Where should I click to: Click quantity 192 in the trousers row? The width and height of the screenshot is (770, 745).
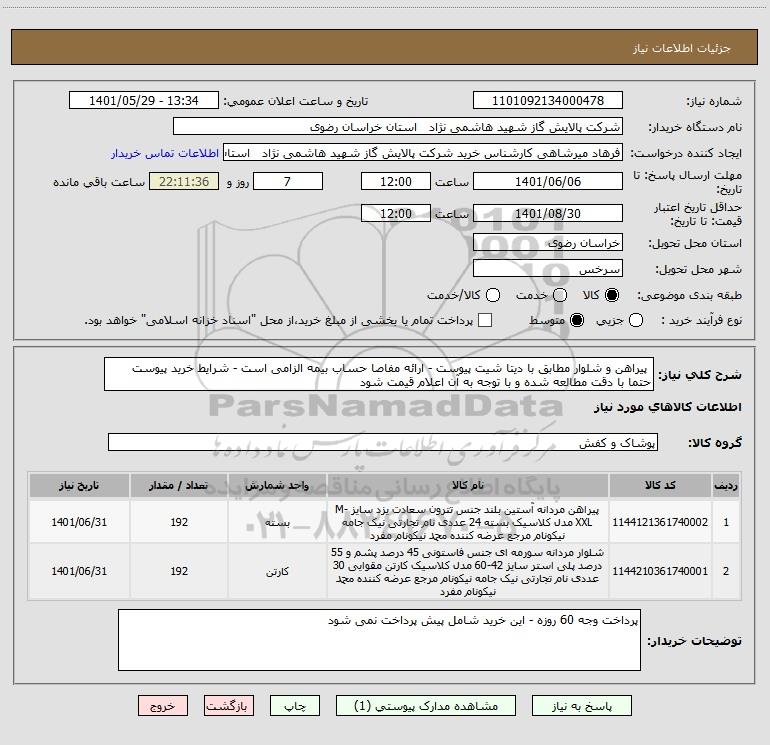pyautogui.click(x=179, y=571)
